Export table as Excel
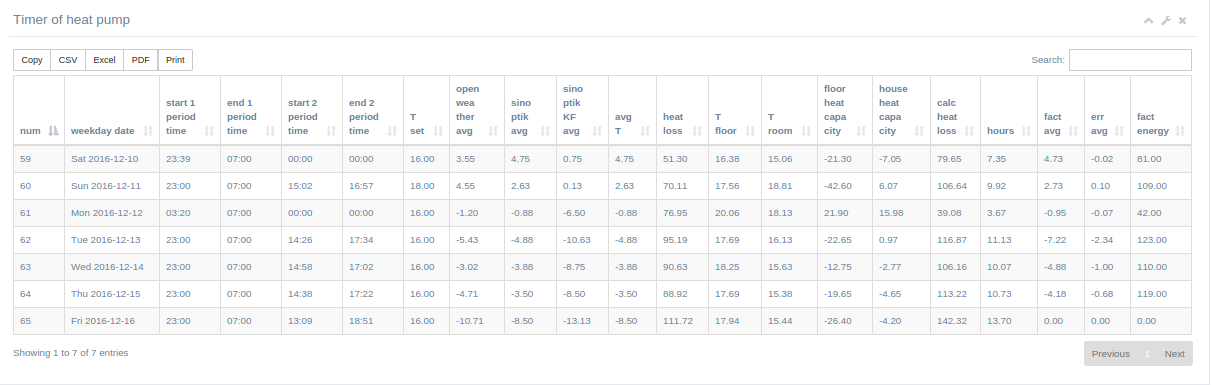 pyautogui.click(x=104, y=60)
